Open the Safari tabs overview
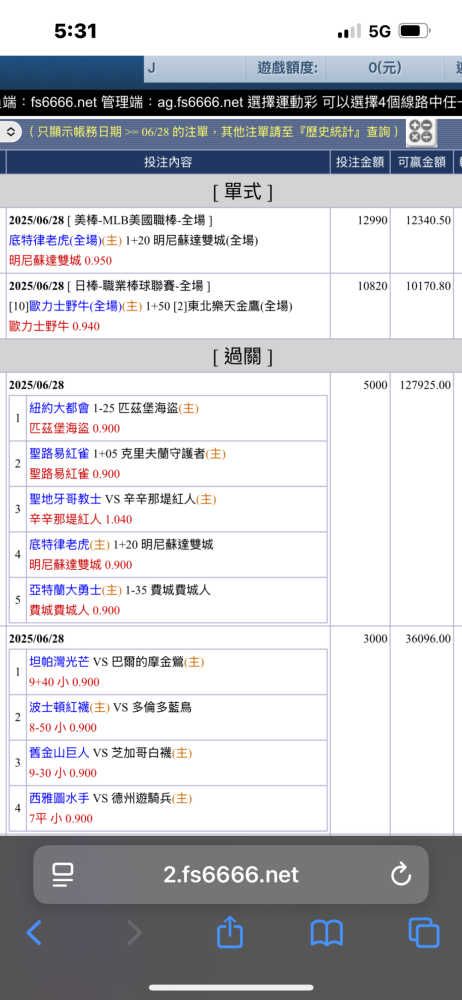This screenshot has width=462, height=1000. point(424,933)
